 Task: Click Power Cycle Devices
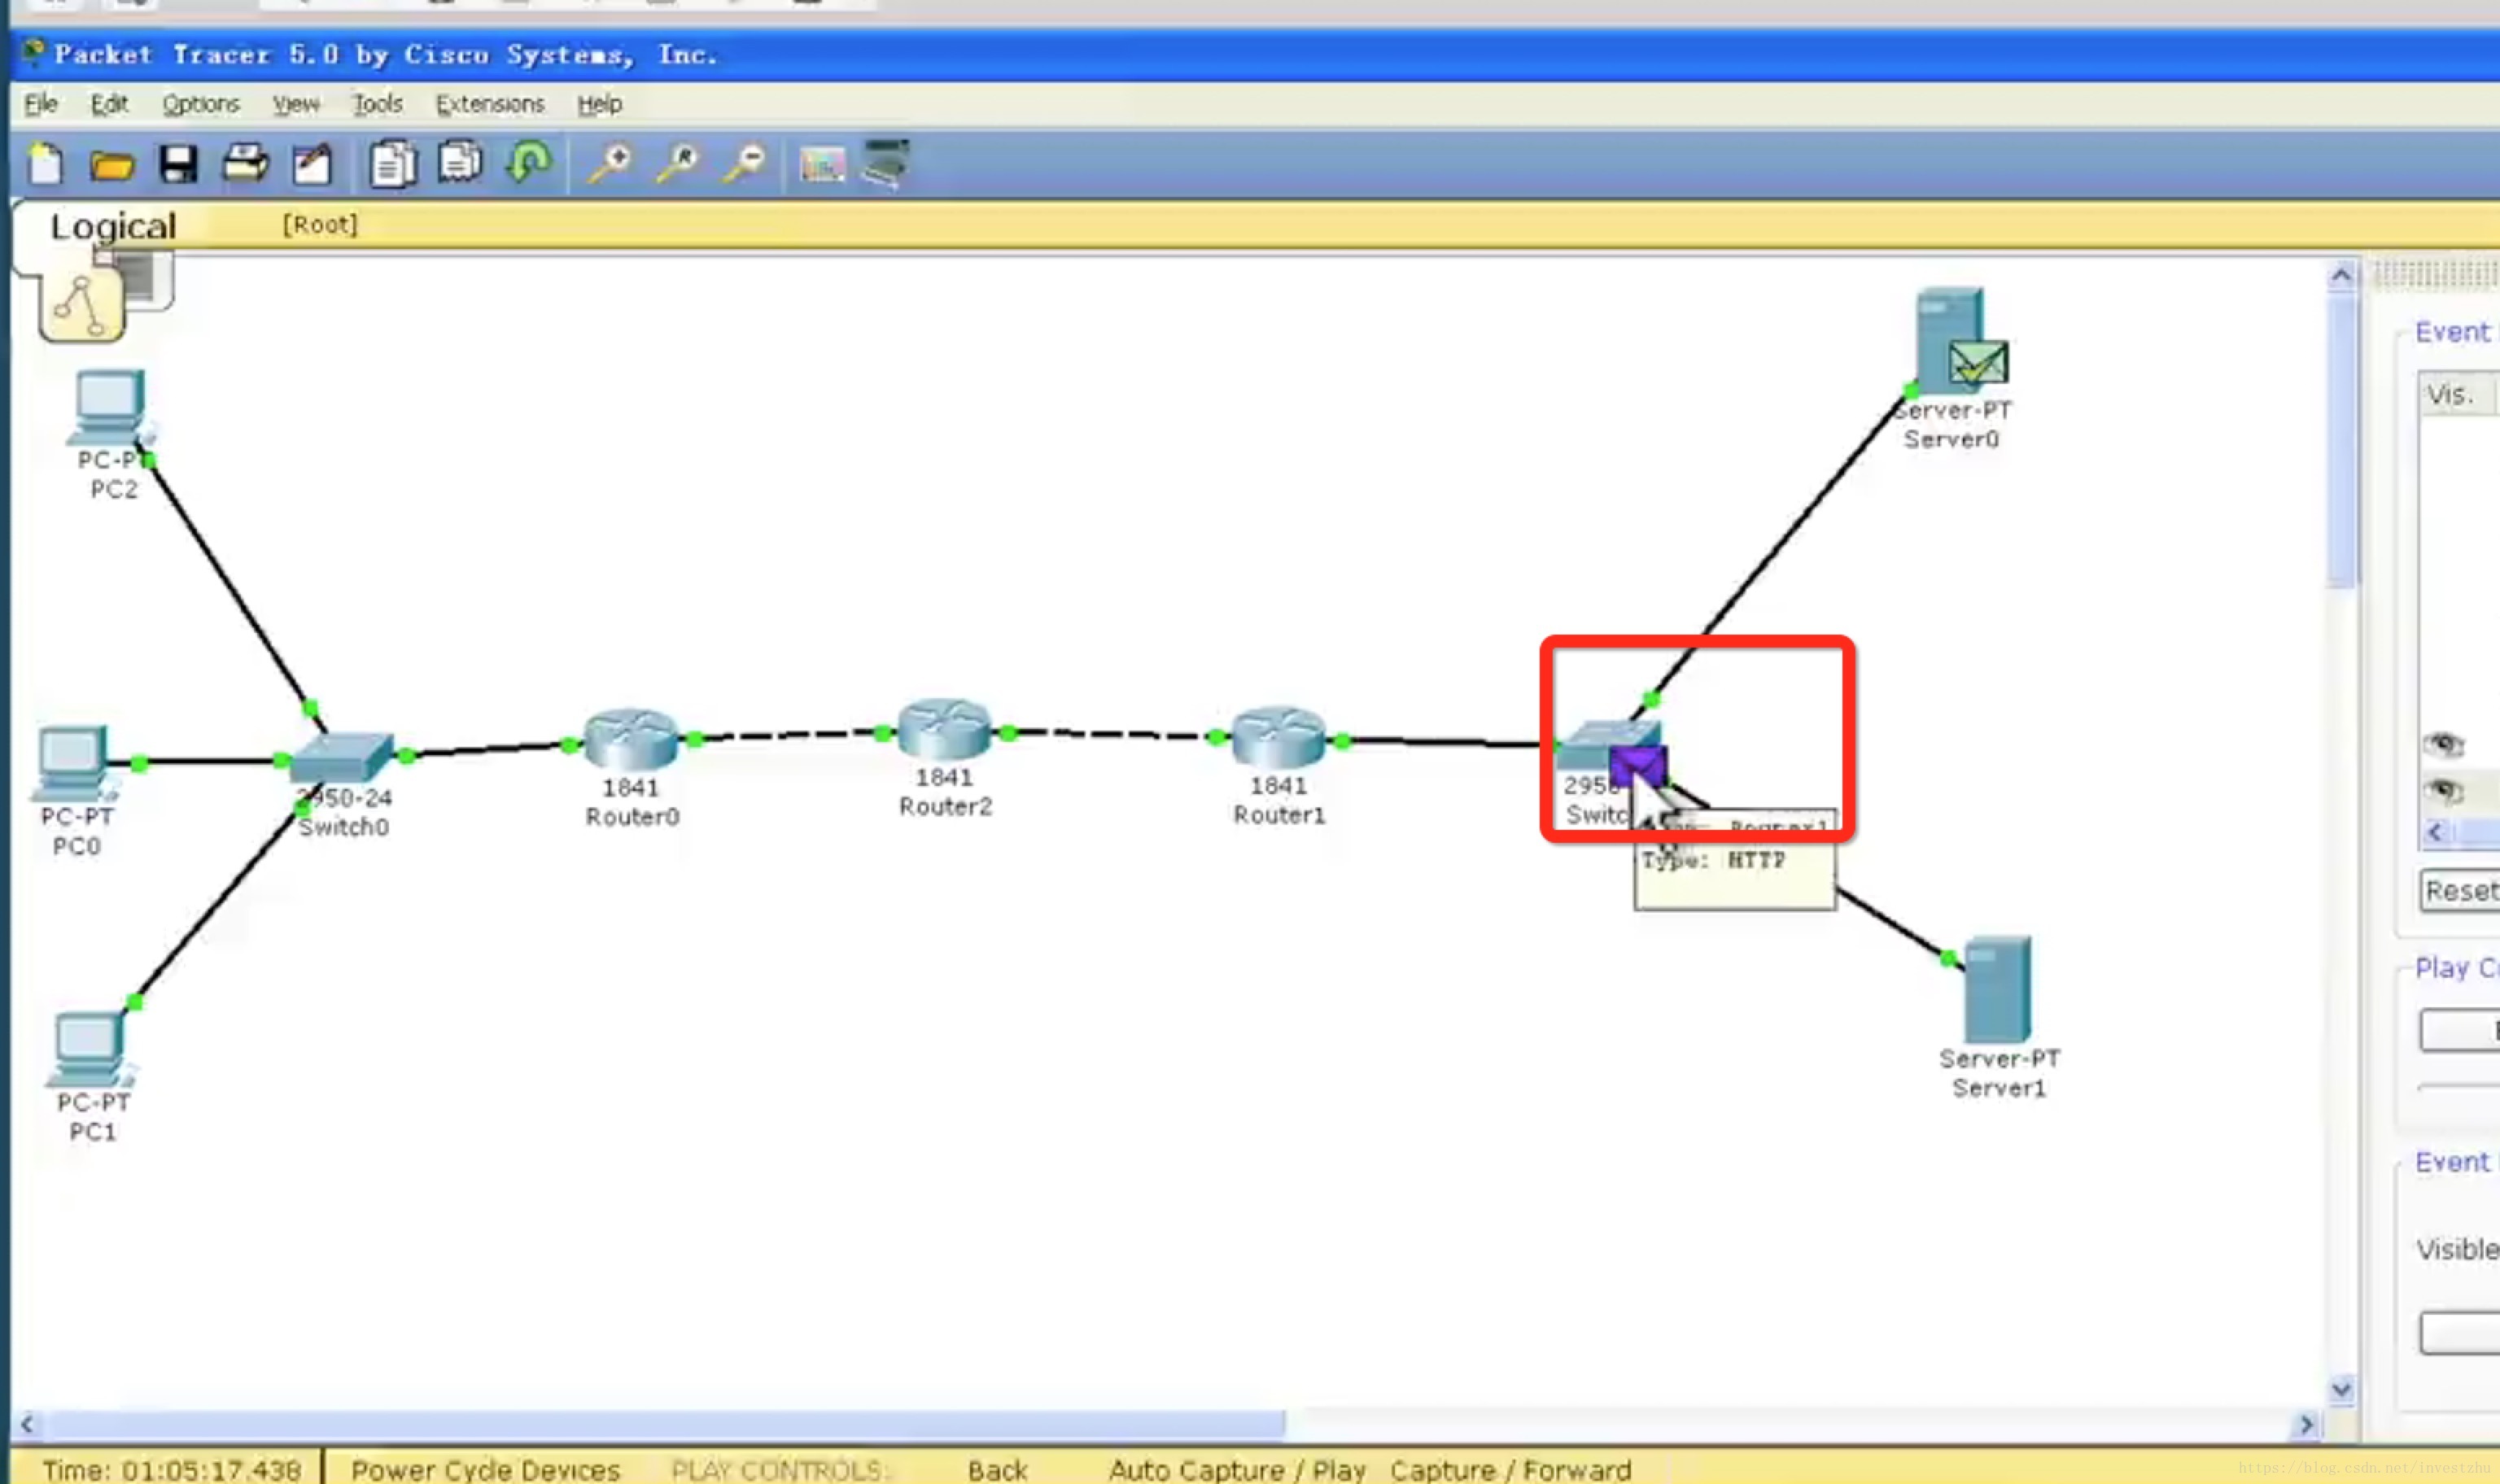coord(485,1469)
